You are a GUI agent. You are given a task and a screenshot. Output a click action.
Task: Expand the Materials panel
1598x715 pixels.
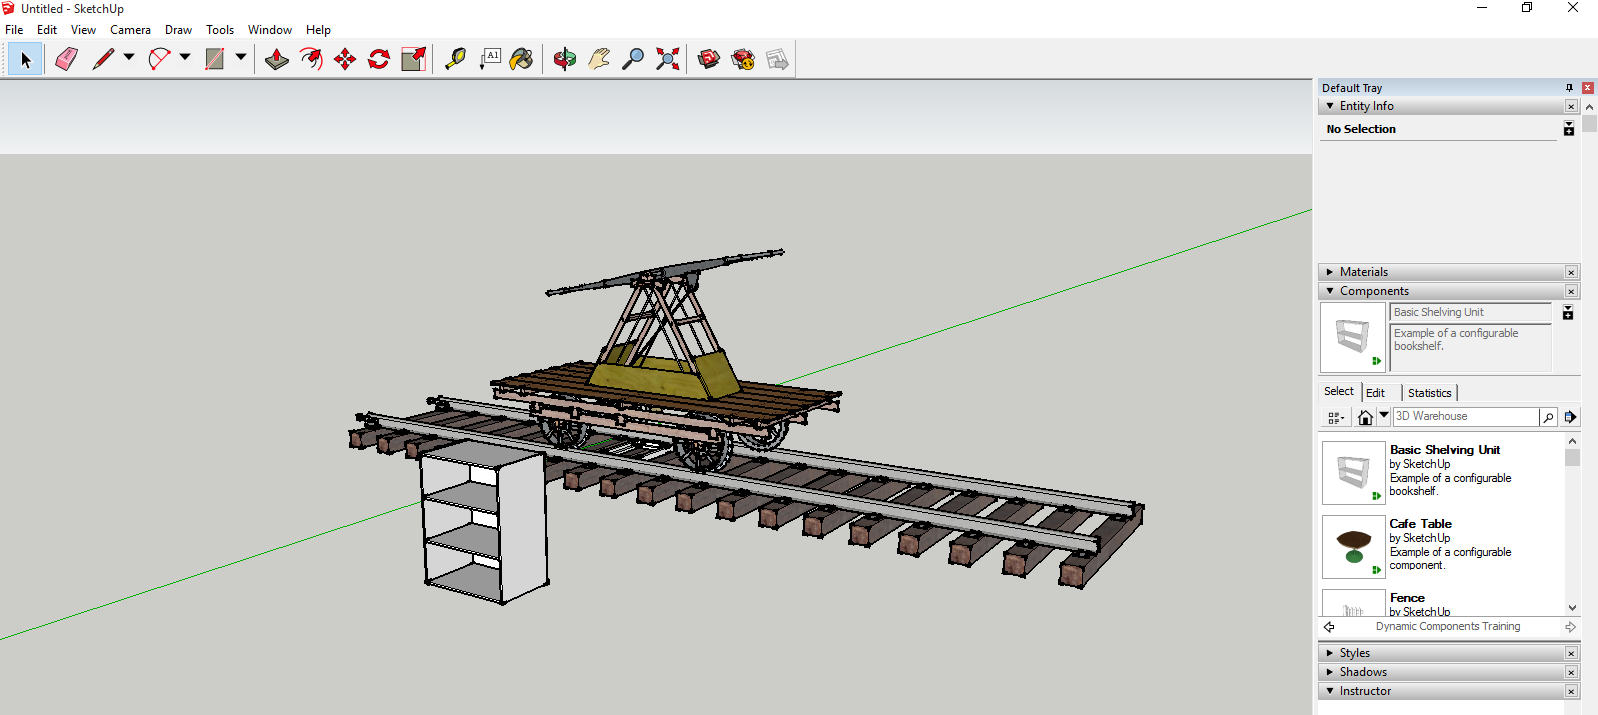tap(1364, 272)
